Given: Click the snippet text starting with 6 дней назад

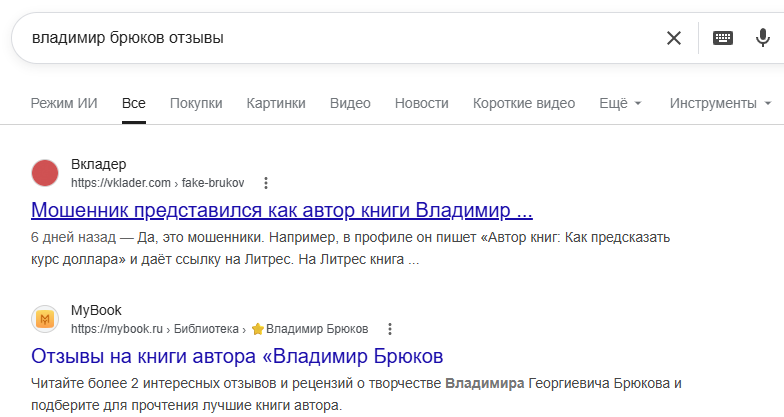Looking at the screenshot, I should pyautogui.click(x=350, y=248).
